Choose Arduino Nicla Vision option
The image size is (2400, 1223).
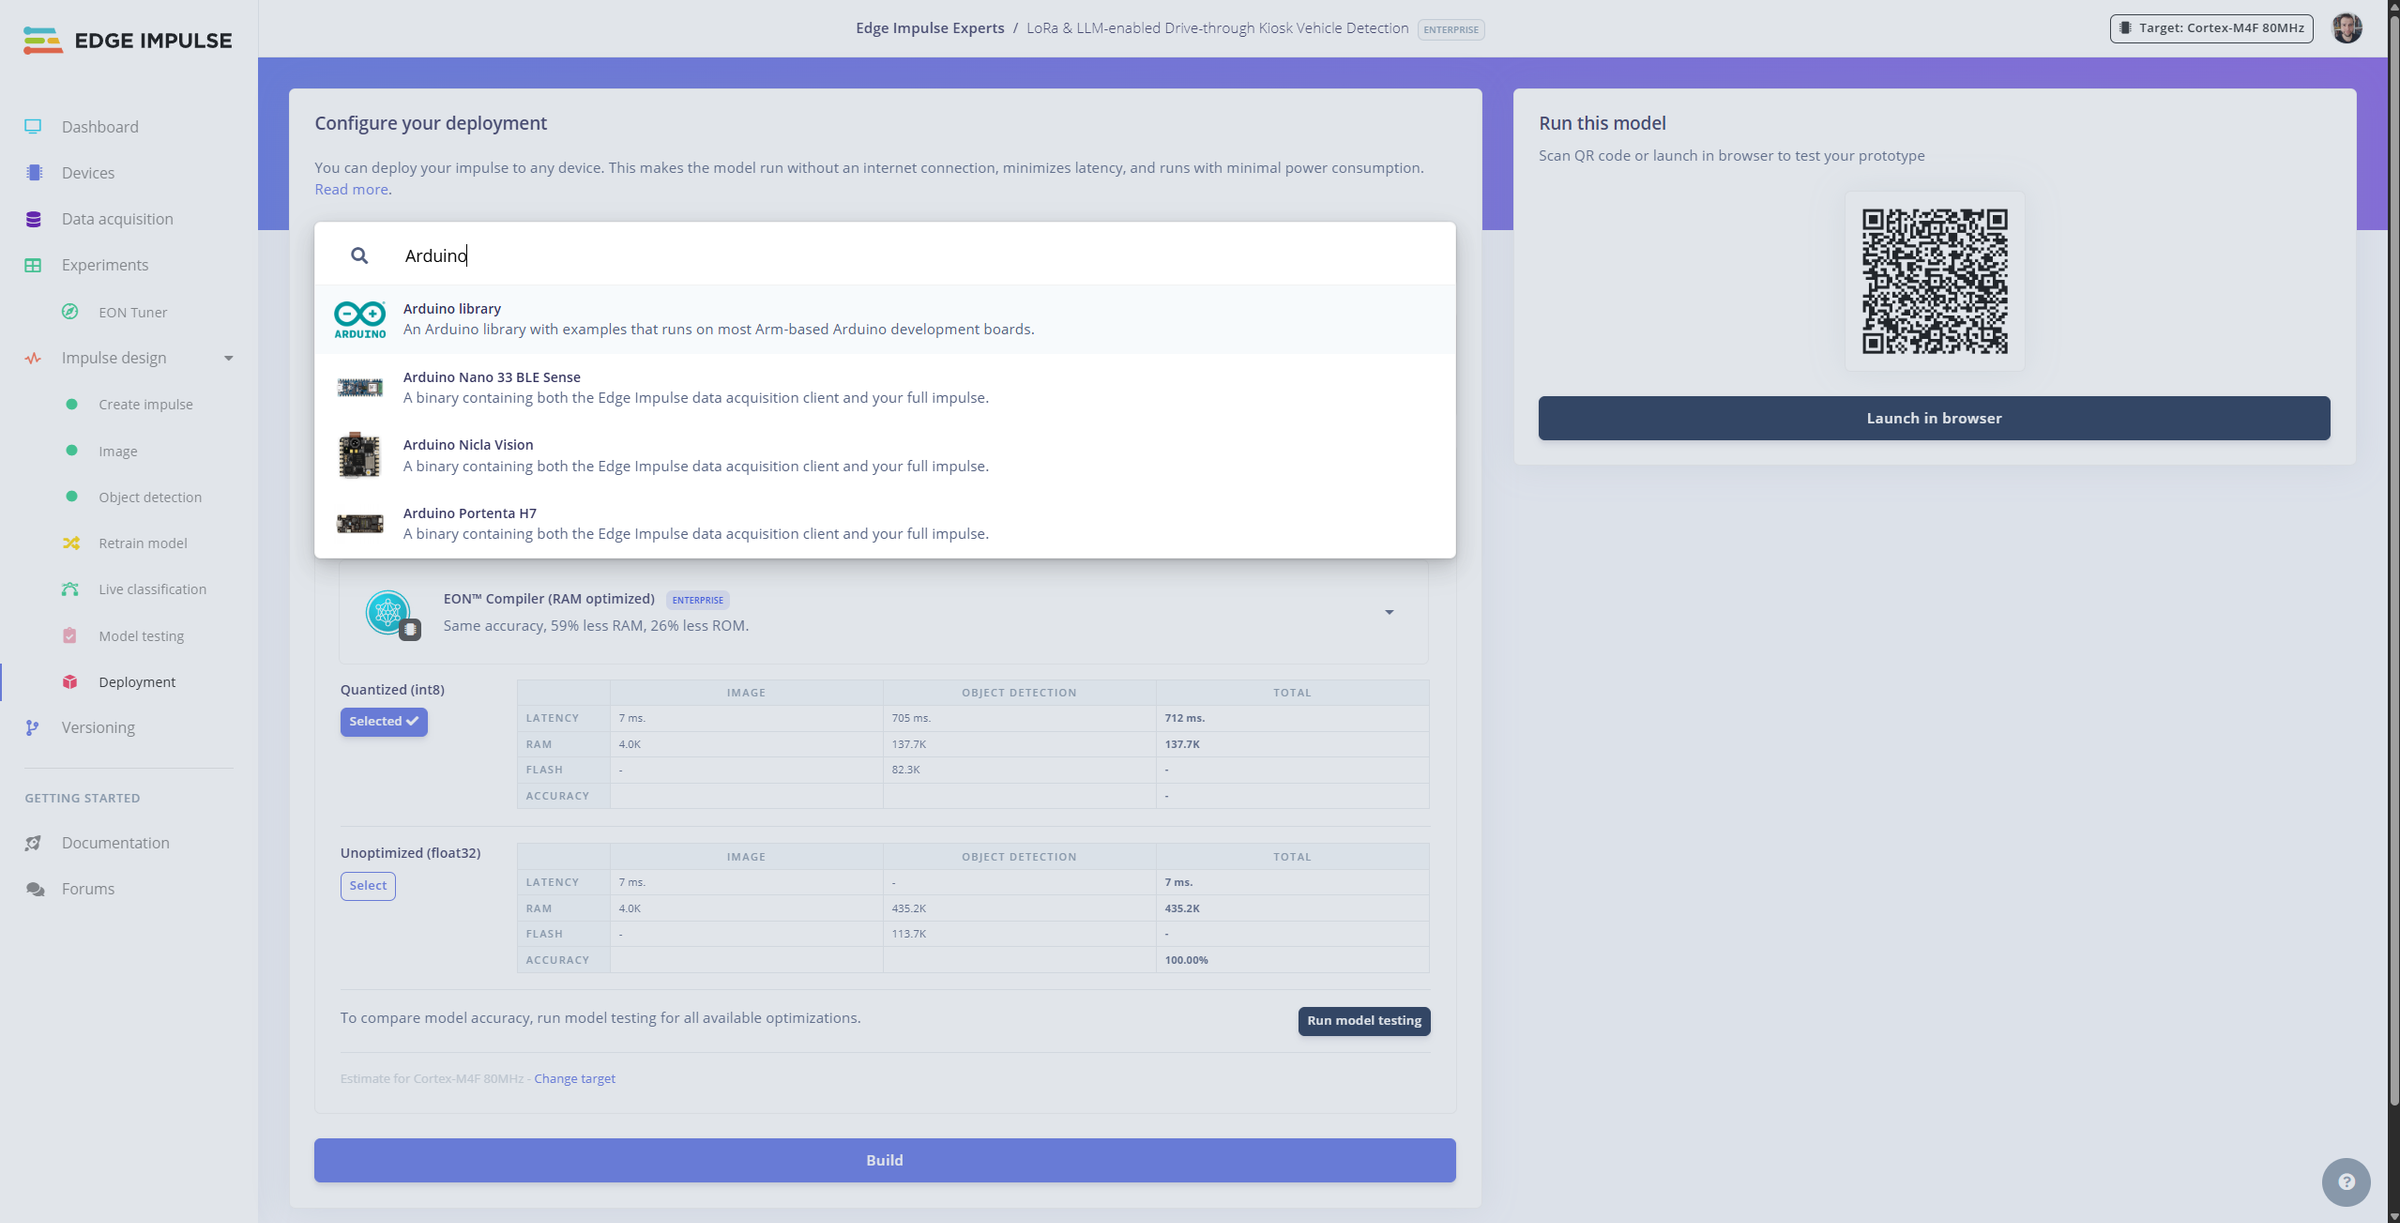[x=885, y=455]
